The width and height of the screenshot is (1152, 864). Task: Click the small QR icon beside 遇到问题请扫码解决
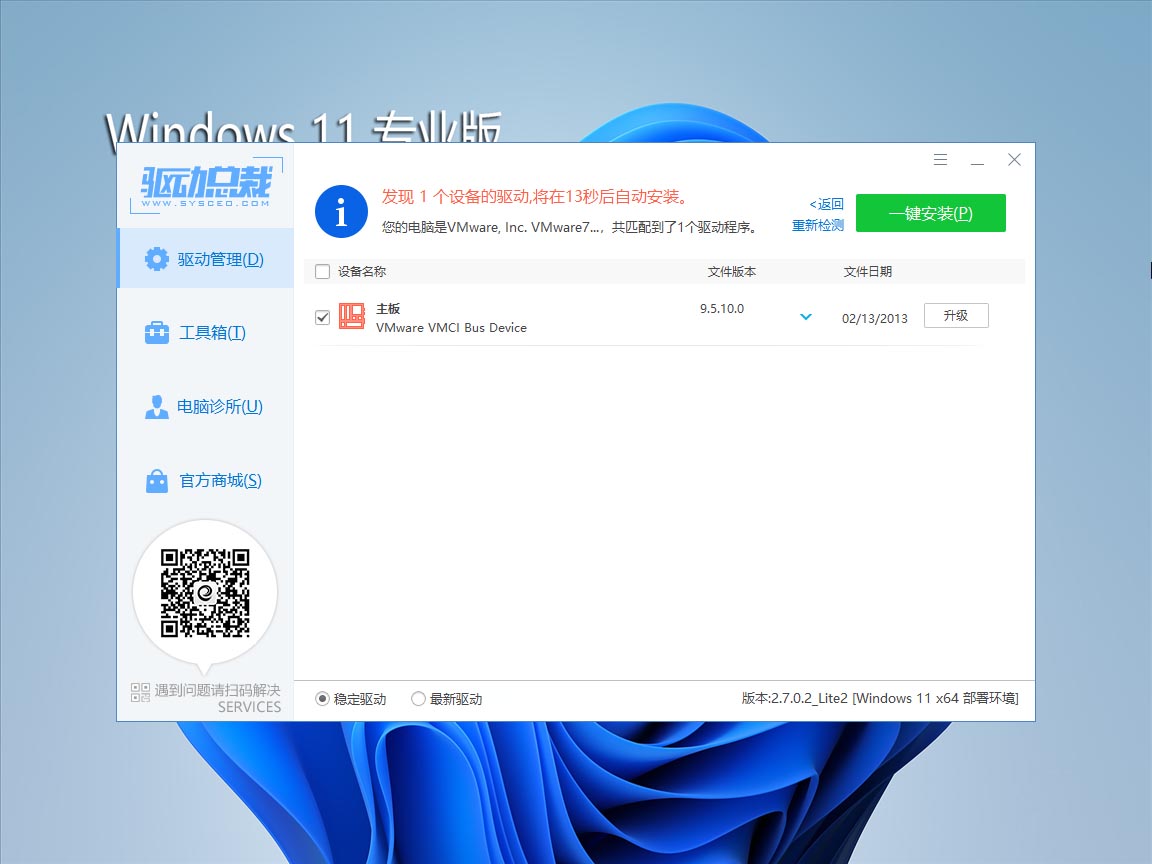click(140, 692)
